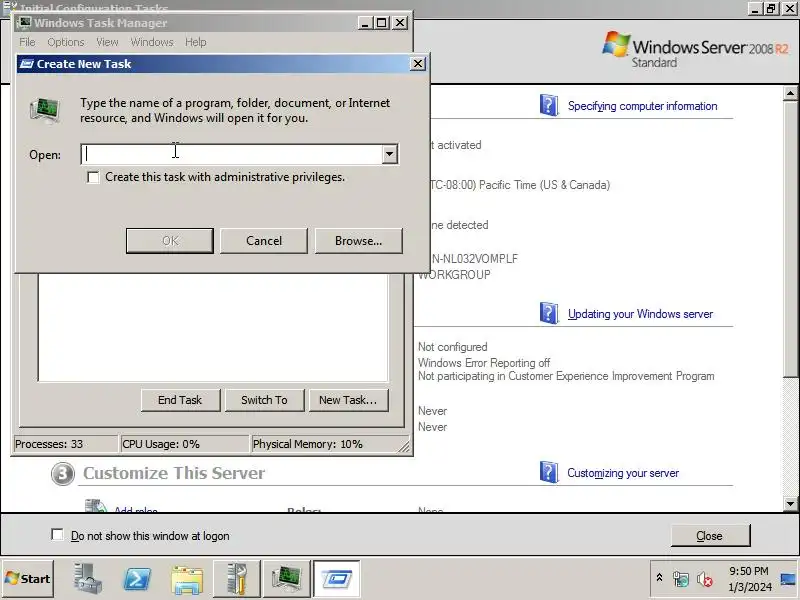Enable administrative privileges checkbox
800x600 pixels.
tap(93, 177)
